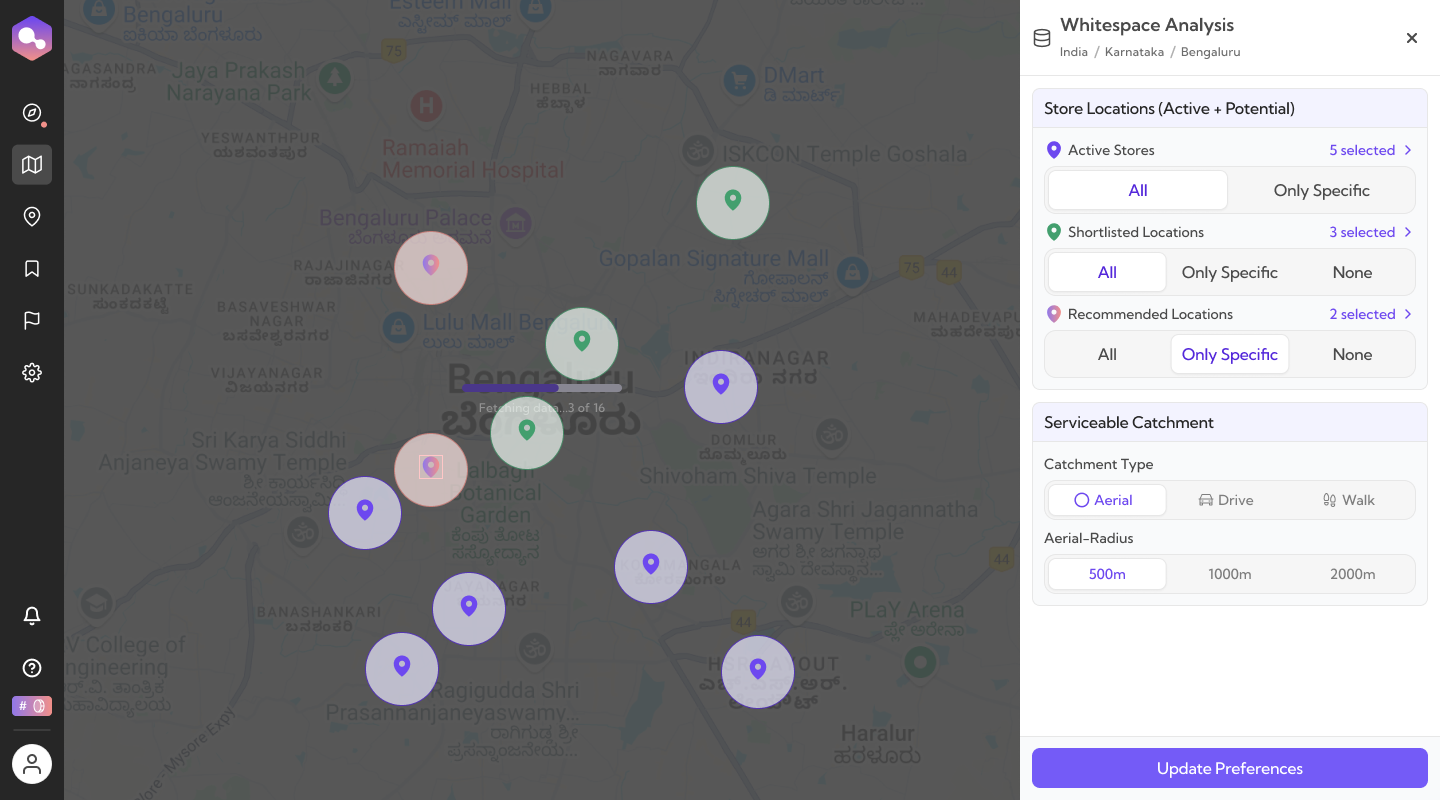
Task: Select None for Shortlisted Locations
Action: pyautogui.click(x=1352, y=272)
